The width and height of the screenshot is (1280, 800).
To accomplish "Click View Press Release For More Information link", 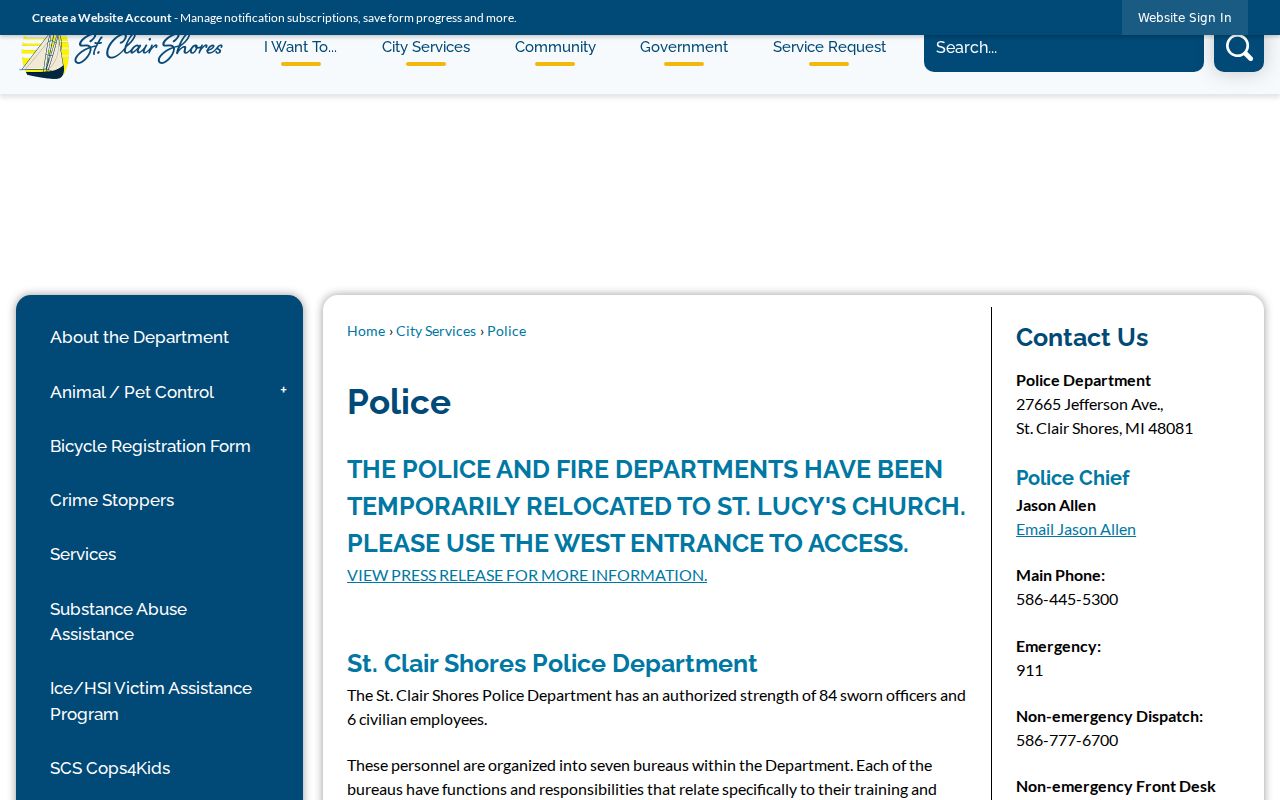I will click(527, 575).
